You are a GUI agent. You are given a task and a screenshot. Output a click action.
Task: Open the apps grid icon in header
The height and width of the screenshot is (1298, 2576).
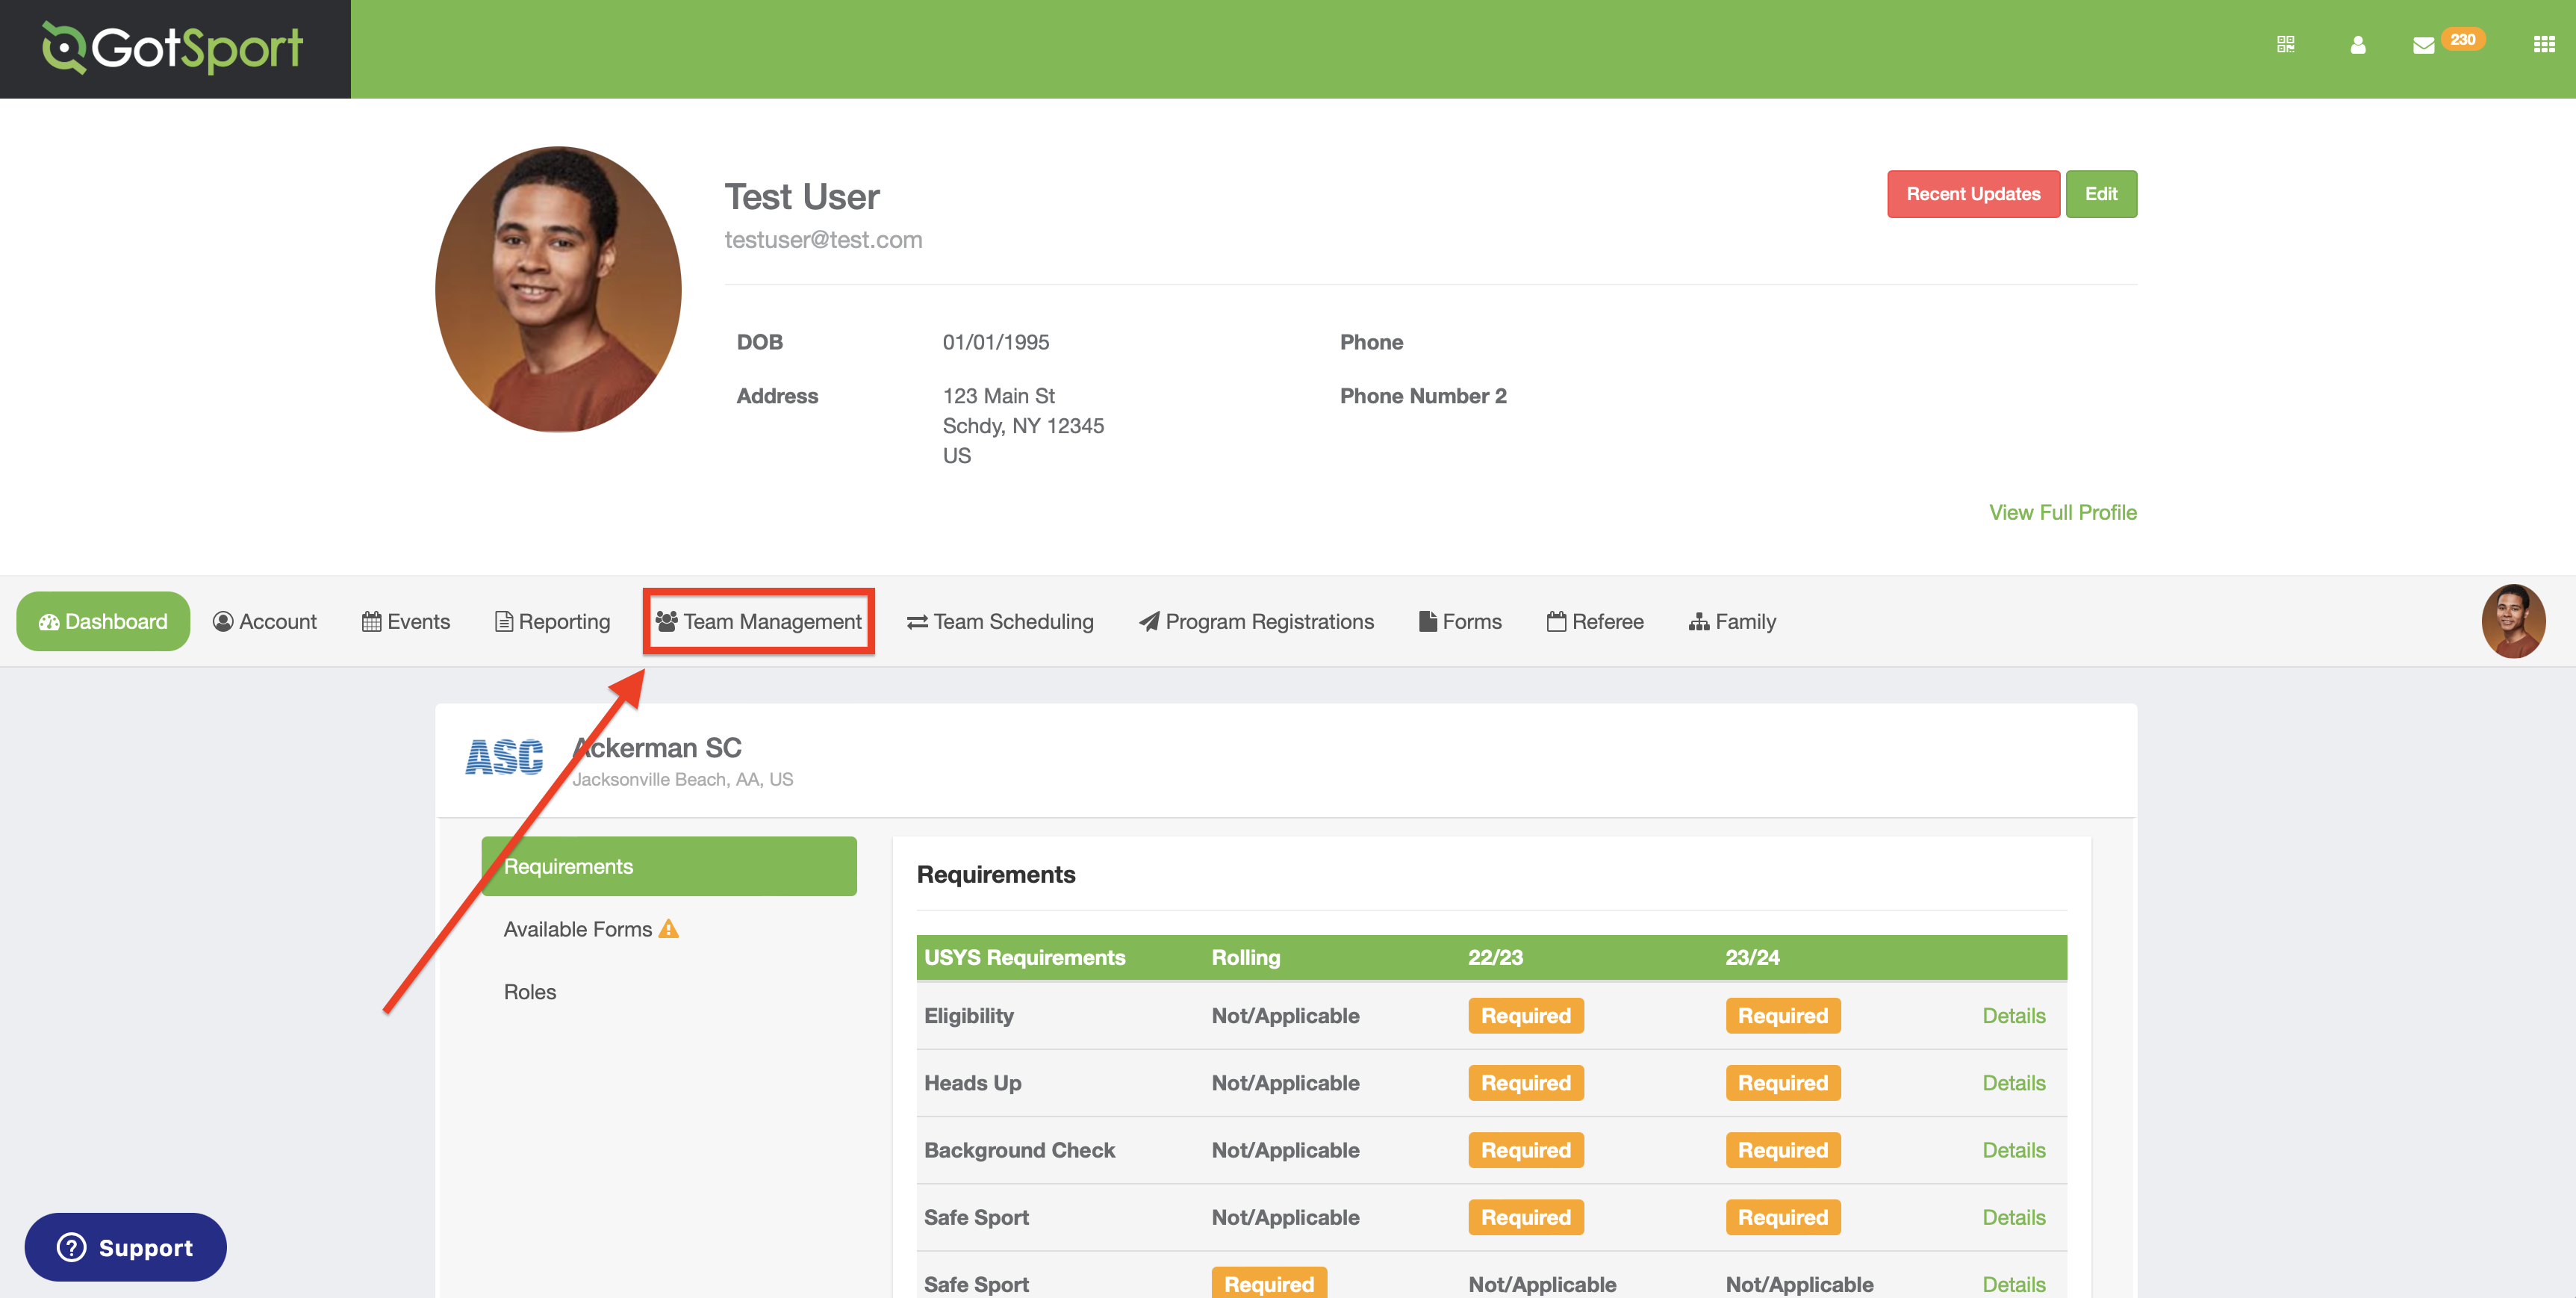(2544, 45)
